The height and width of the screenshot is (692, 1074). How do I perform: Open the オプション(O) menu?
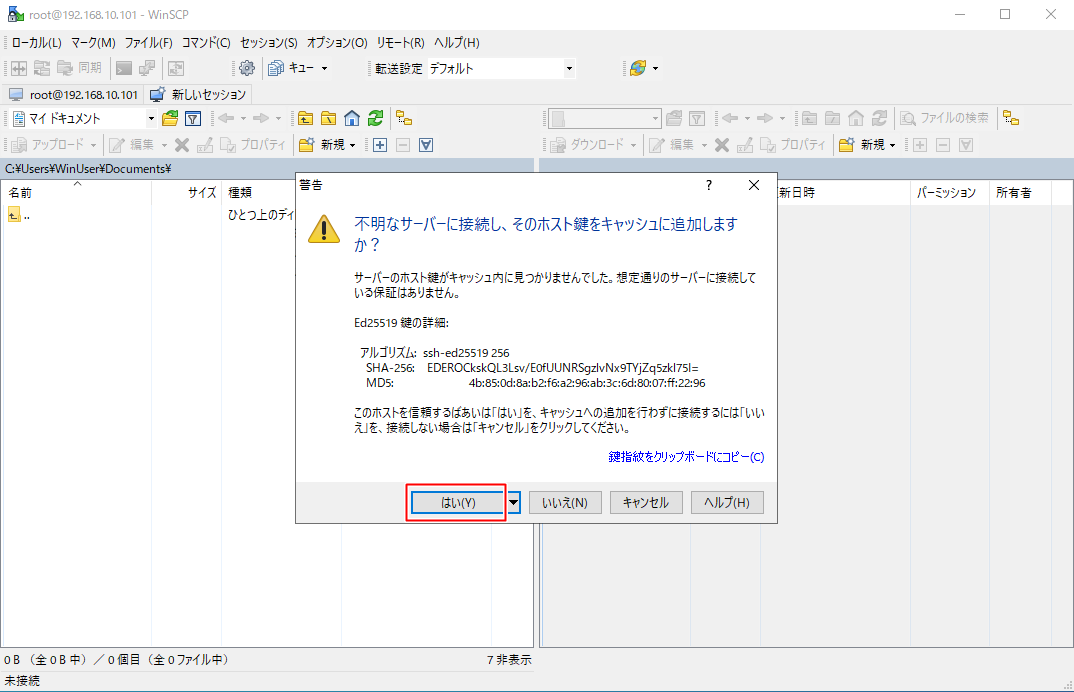pos(337,43)
